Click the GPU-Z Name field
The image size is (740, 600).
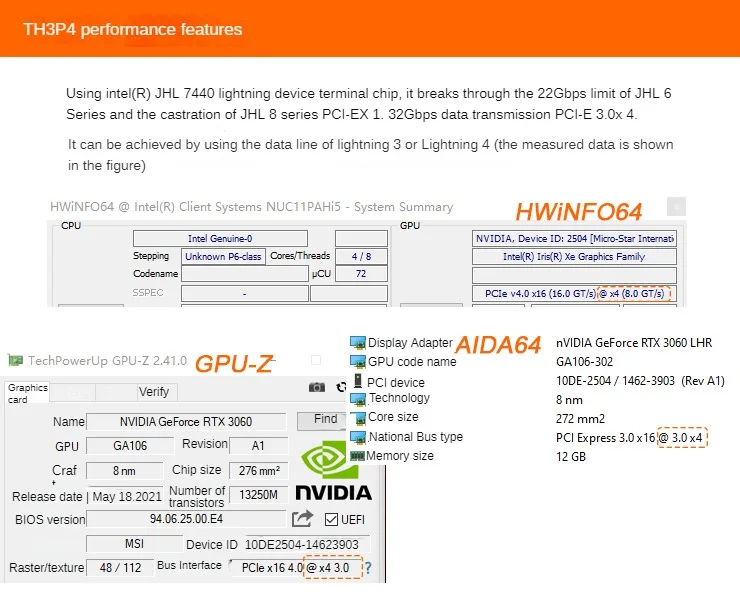coord(186,422)
